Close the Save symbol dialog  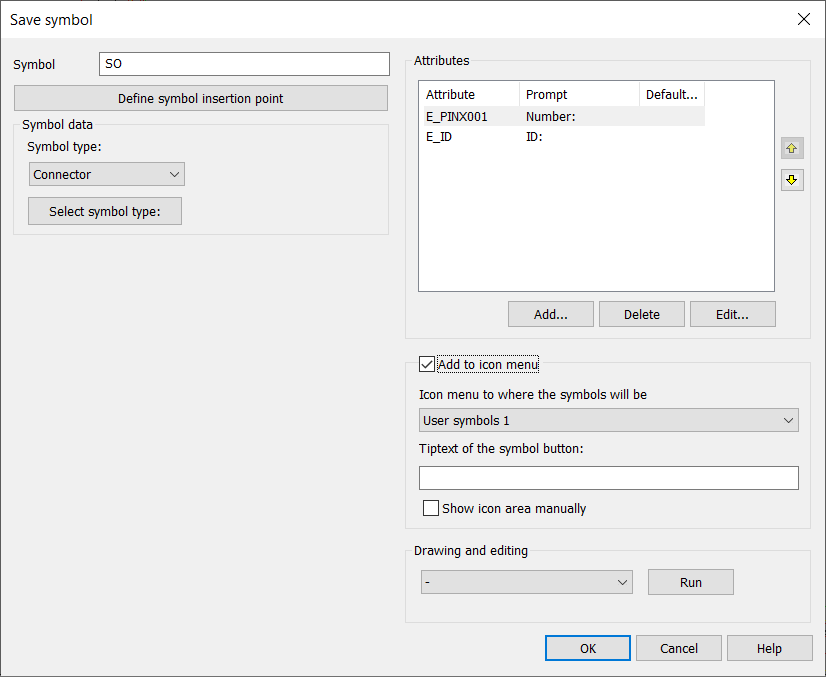pos(803,19)
